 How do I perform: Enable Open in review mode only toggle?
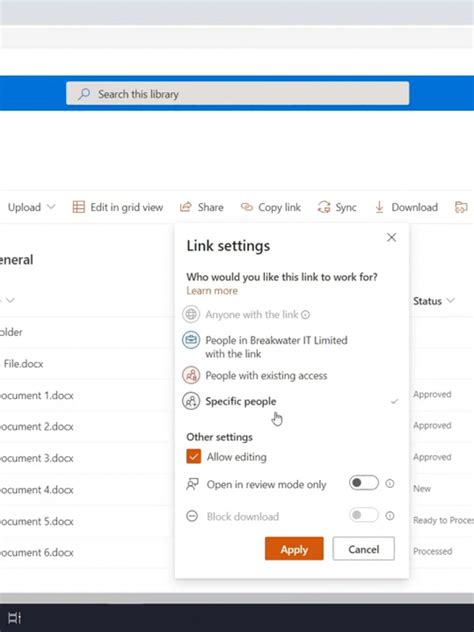coord(364,483)
